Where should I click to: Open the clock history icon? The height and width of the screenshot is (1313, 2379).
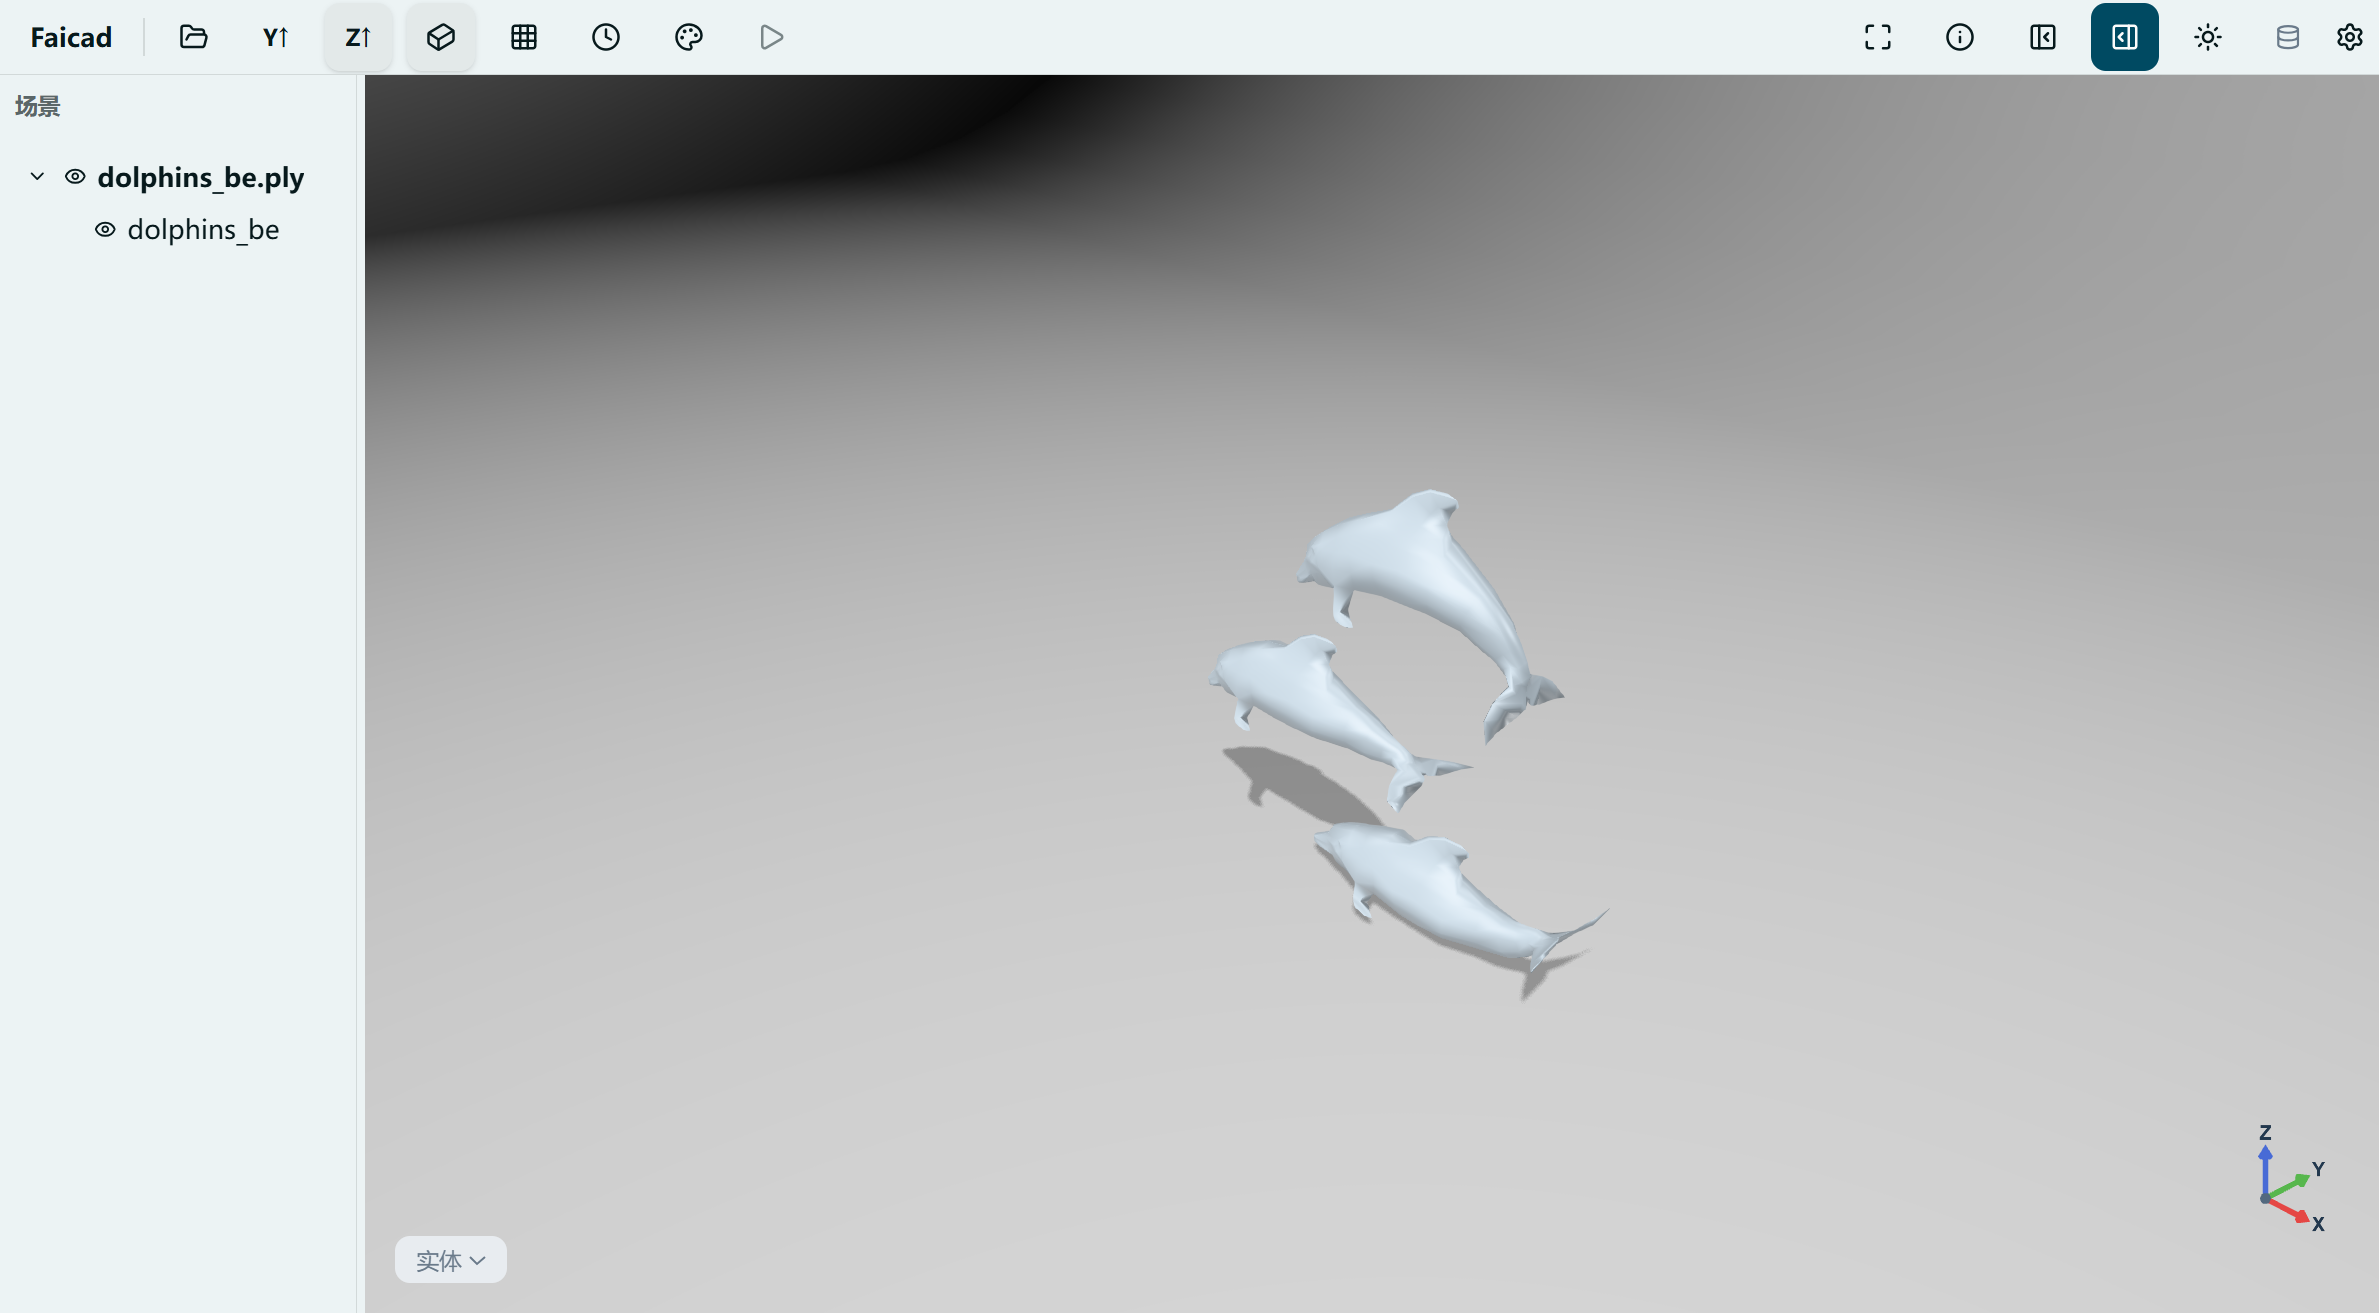click(606, 37)
